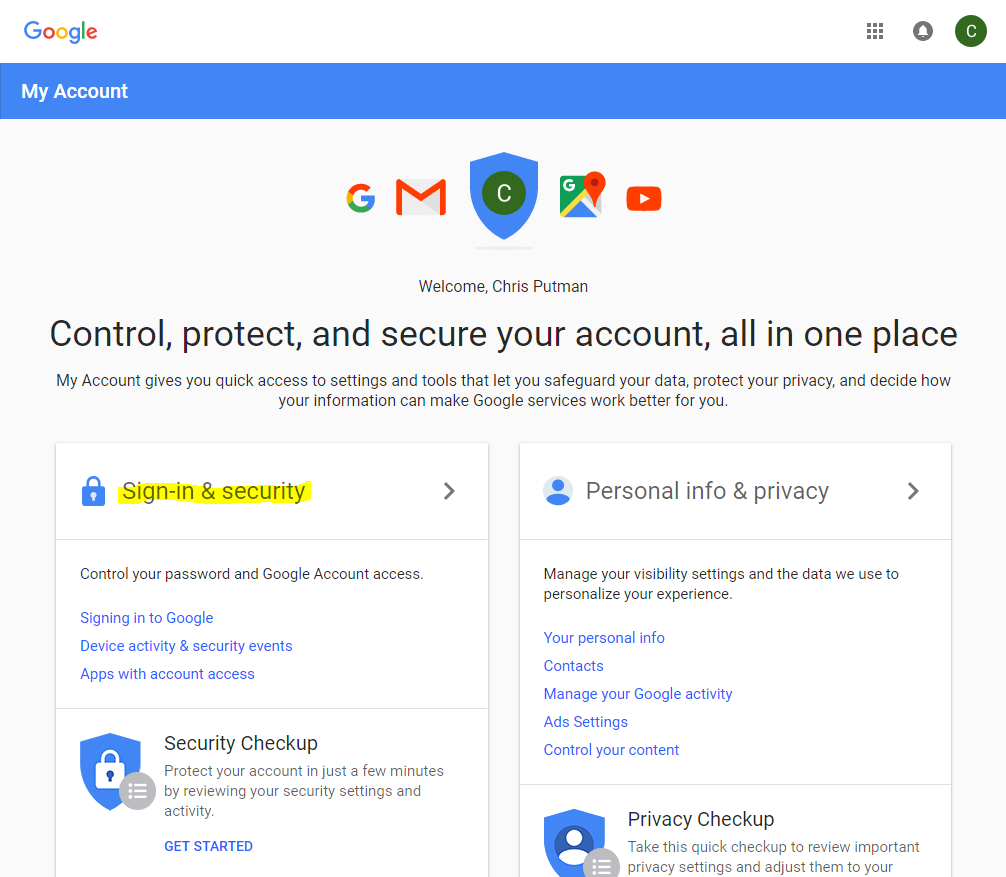The width and height of the screenshot is (1006, 877).
Task: Open Device activity & security events
Action: [x=186, y=646]
